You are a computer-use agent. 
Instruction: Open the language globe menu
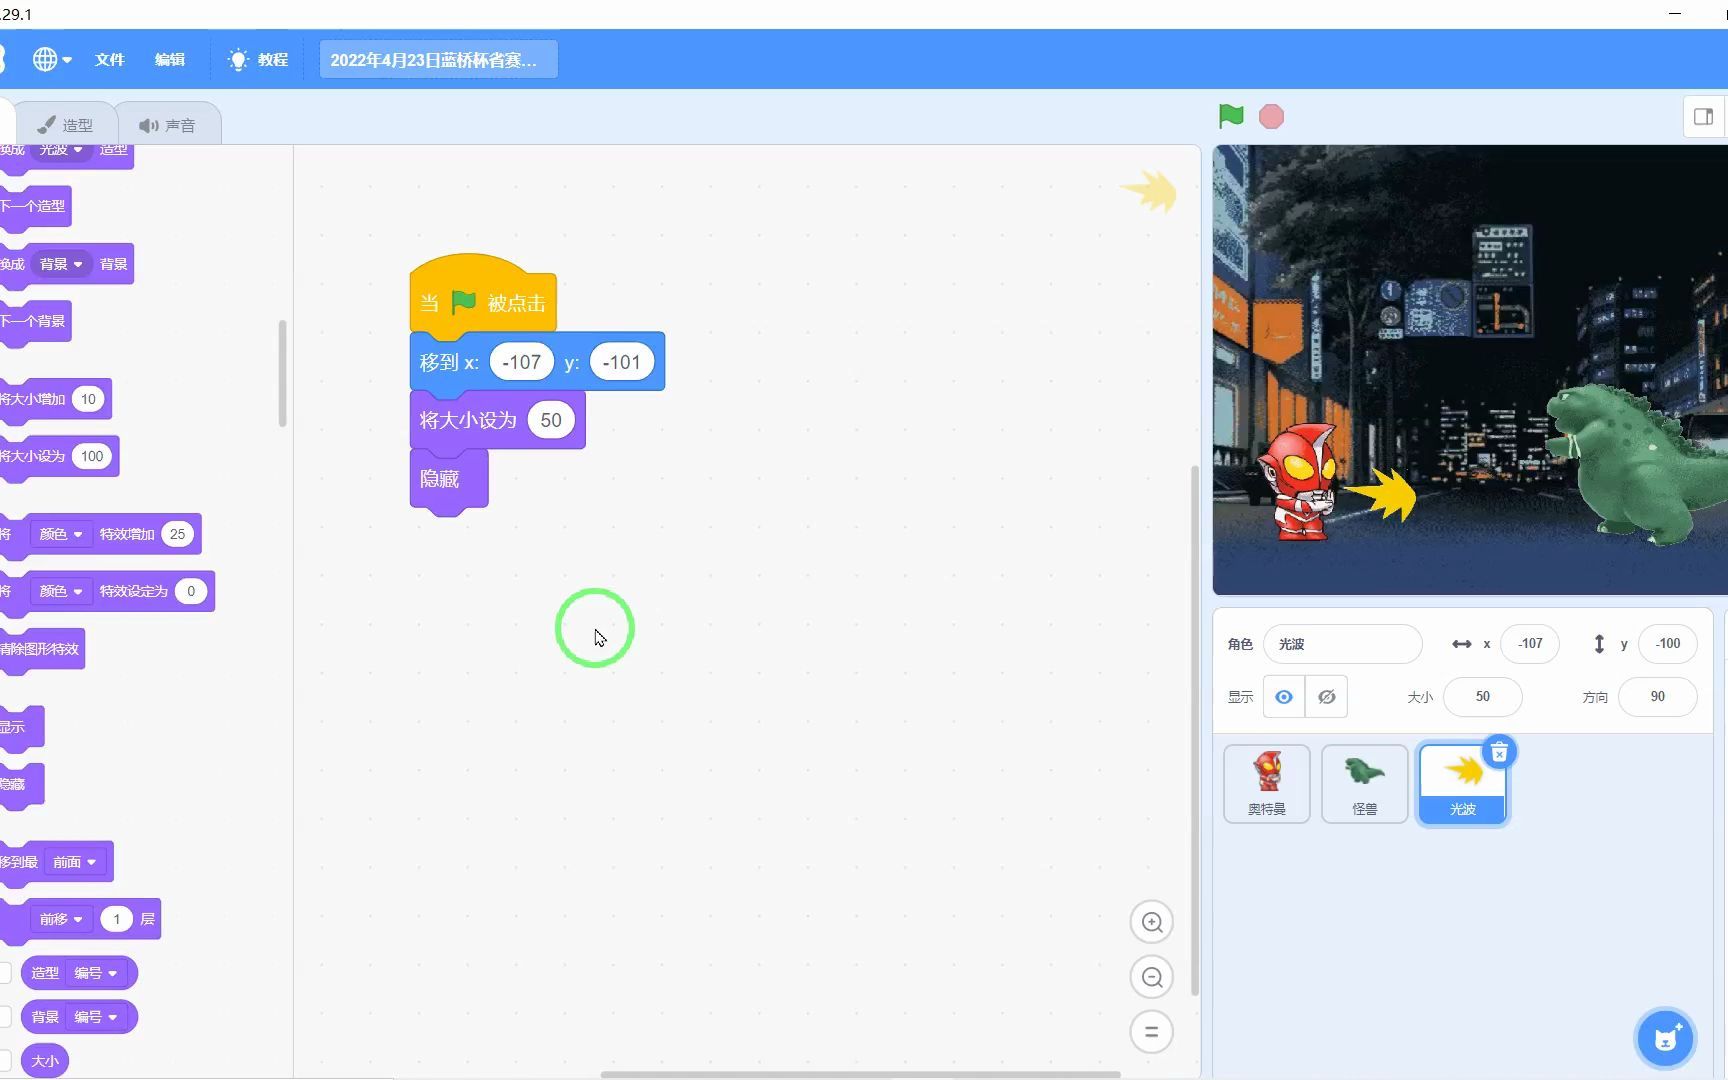coord(52,60)
